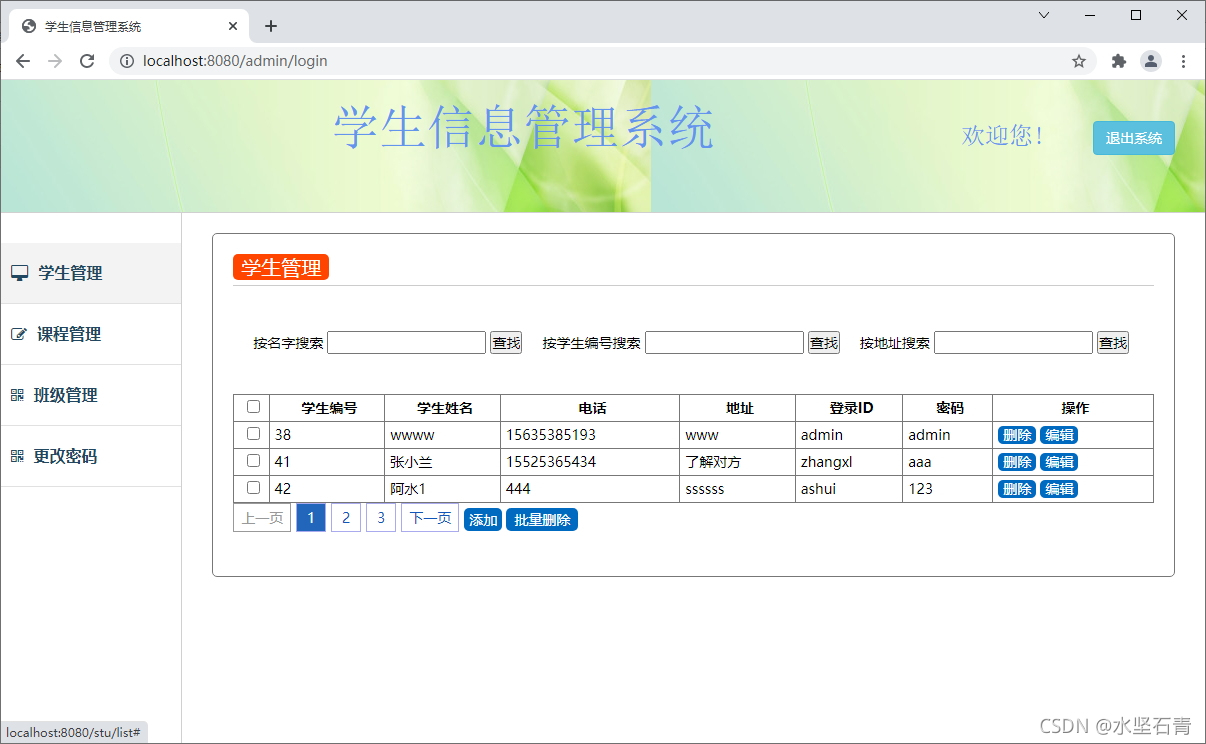Focus the 按地址搜索 input field
This screenshot has height=744, width=1206.
pos(1014,343)
